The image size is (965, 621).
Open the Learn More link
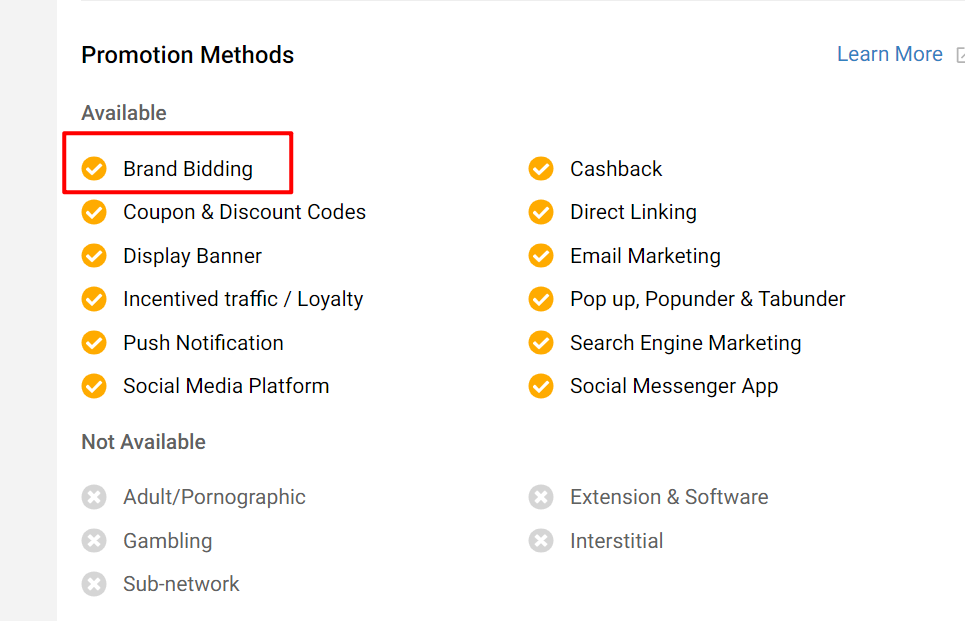tap(889, 54)
